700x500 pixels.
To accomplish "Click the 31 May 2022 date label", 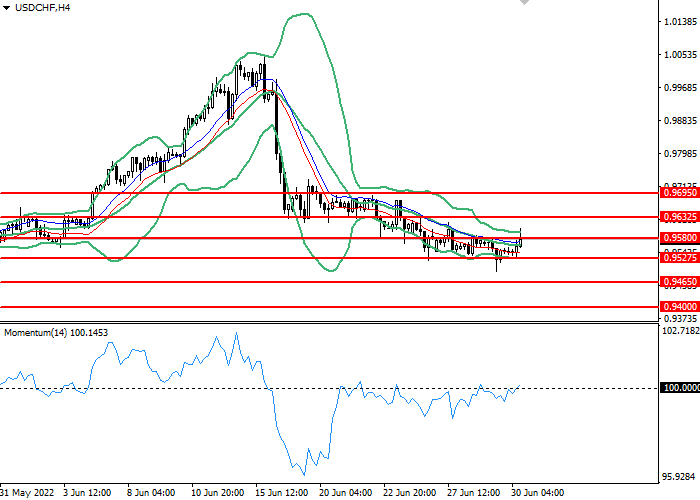I will pyautogui.click(x=29, y=493).
